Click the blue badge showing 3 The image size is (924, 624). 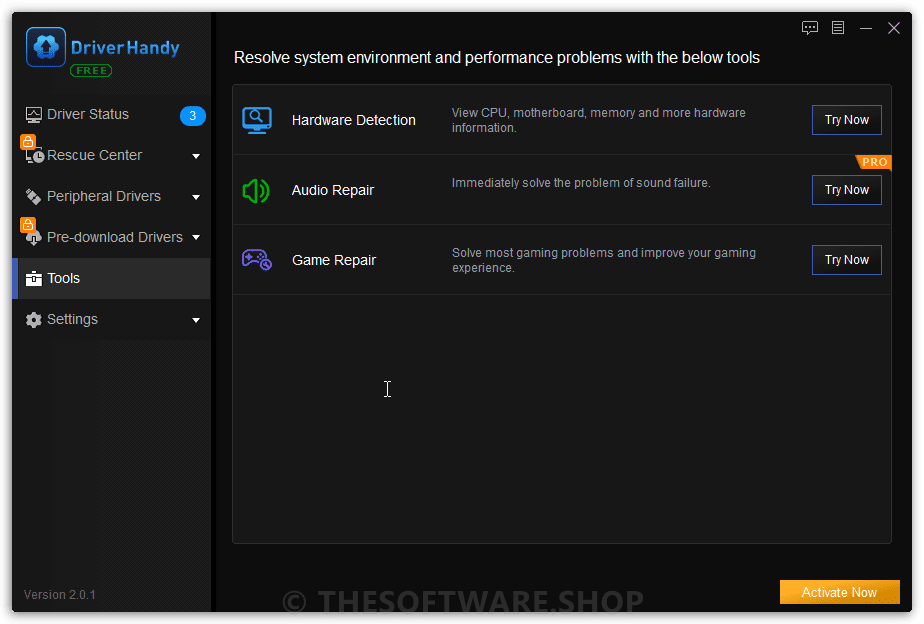click(x=192, y=115)
